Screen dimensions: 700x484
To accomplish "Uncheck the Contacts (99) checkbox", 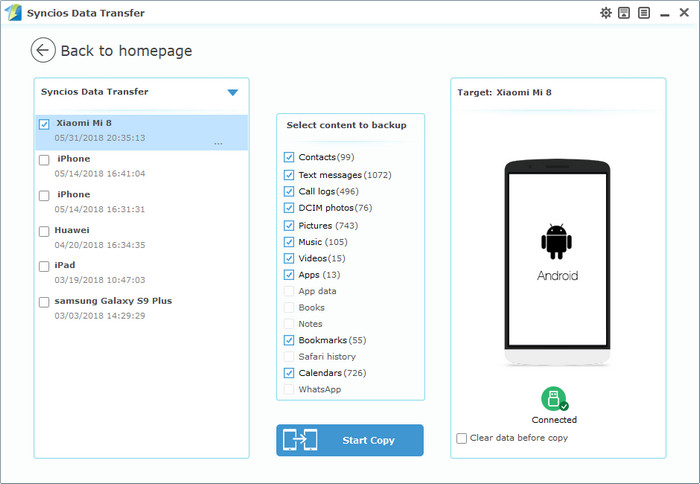I will pos(289,157).
